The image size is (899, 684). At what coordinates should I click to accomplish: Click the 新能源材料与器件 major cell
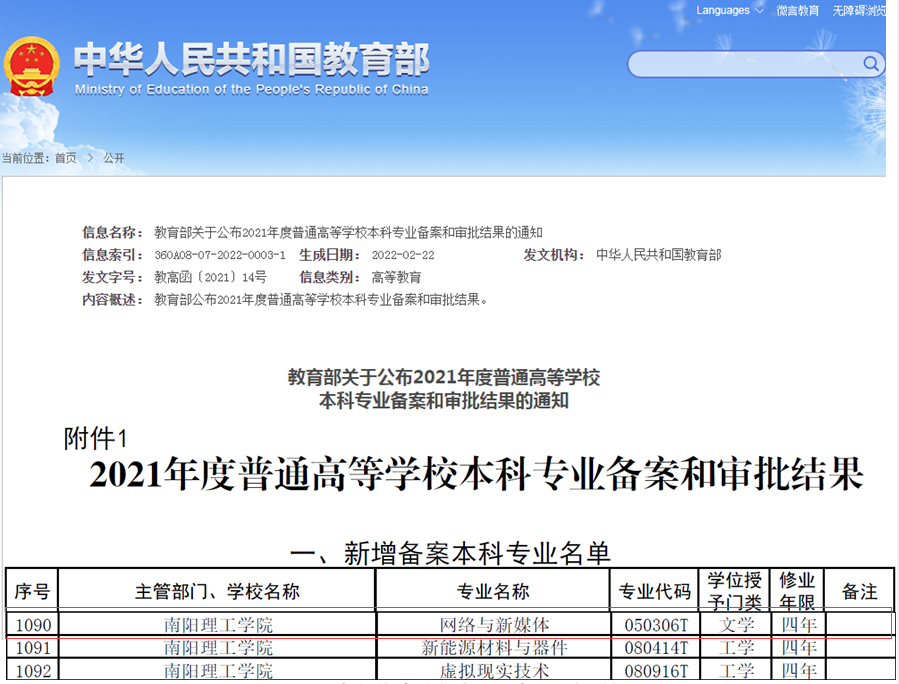pos(494,648)
